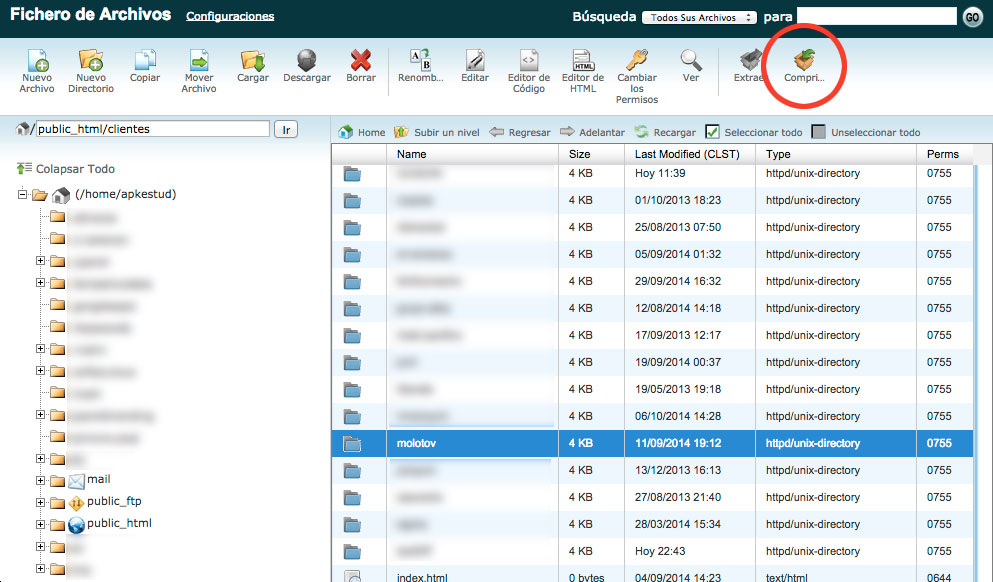Expand the public_html folder node

41,524
